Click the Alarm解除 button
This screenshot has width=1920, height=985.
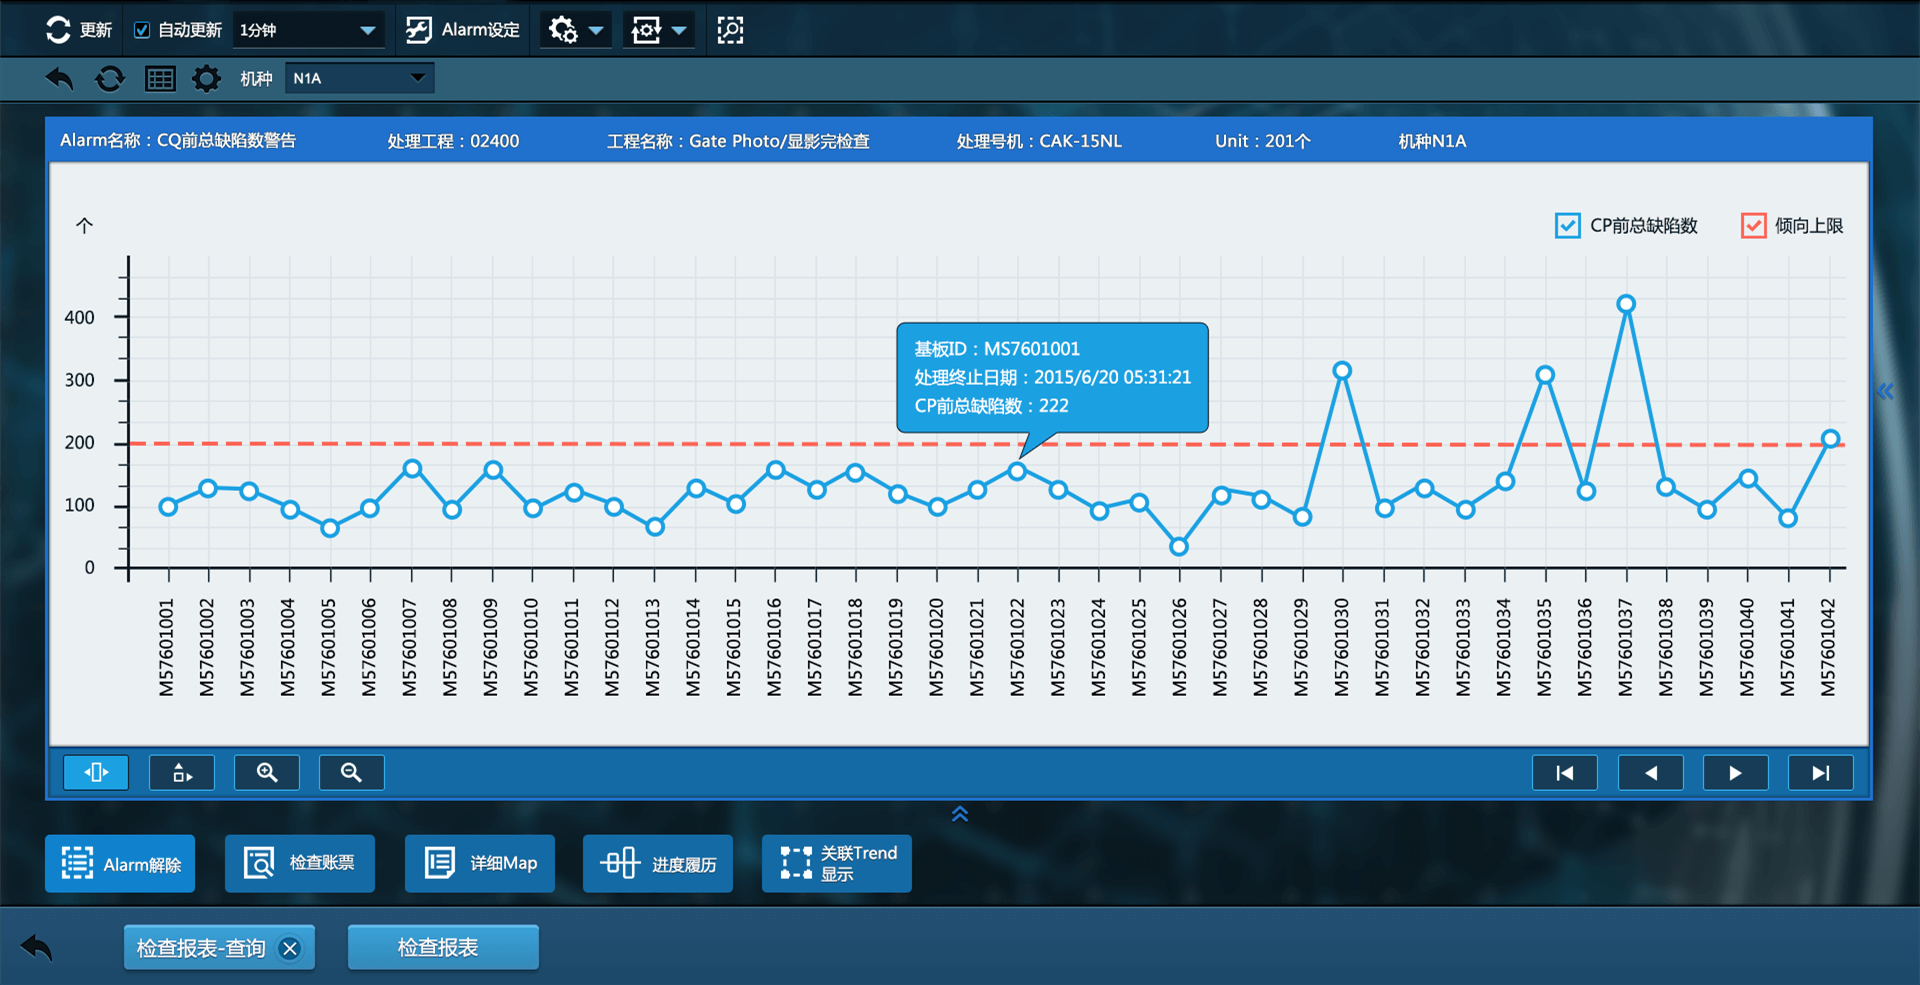120,863
